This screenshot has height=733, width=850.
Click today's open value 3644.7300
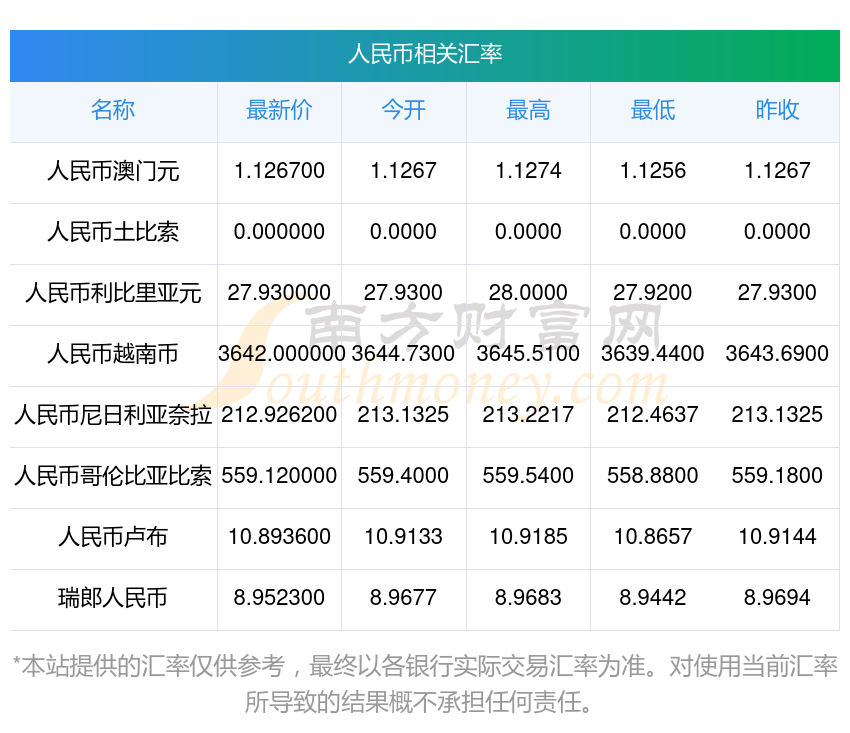pyautogui.click(x=403, y=353)
